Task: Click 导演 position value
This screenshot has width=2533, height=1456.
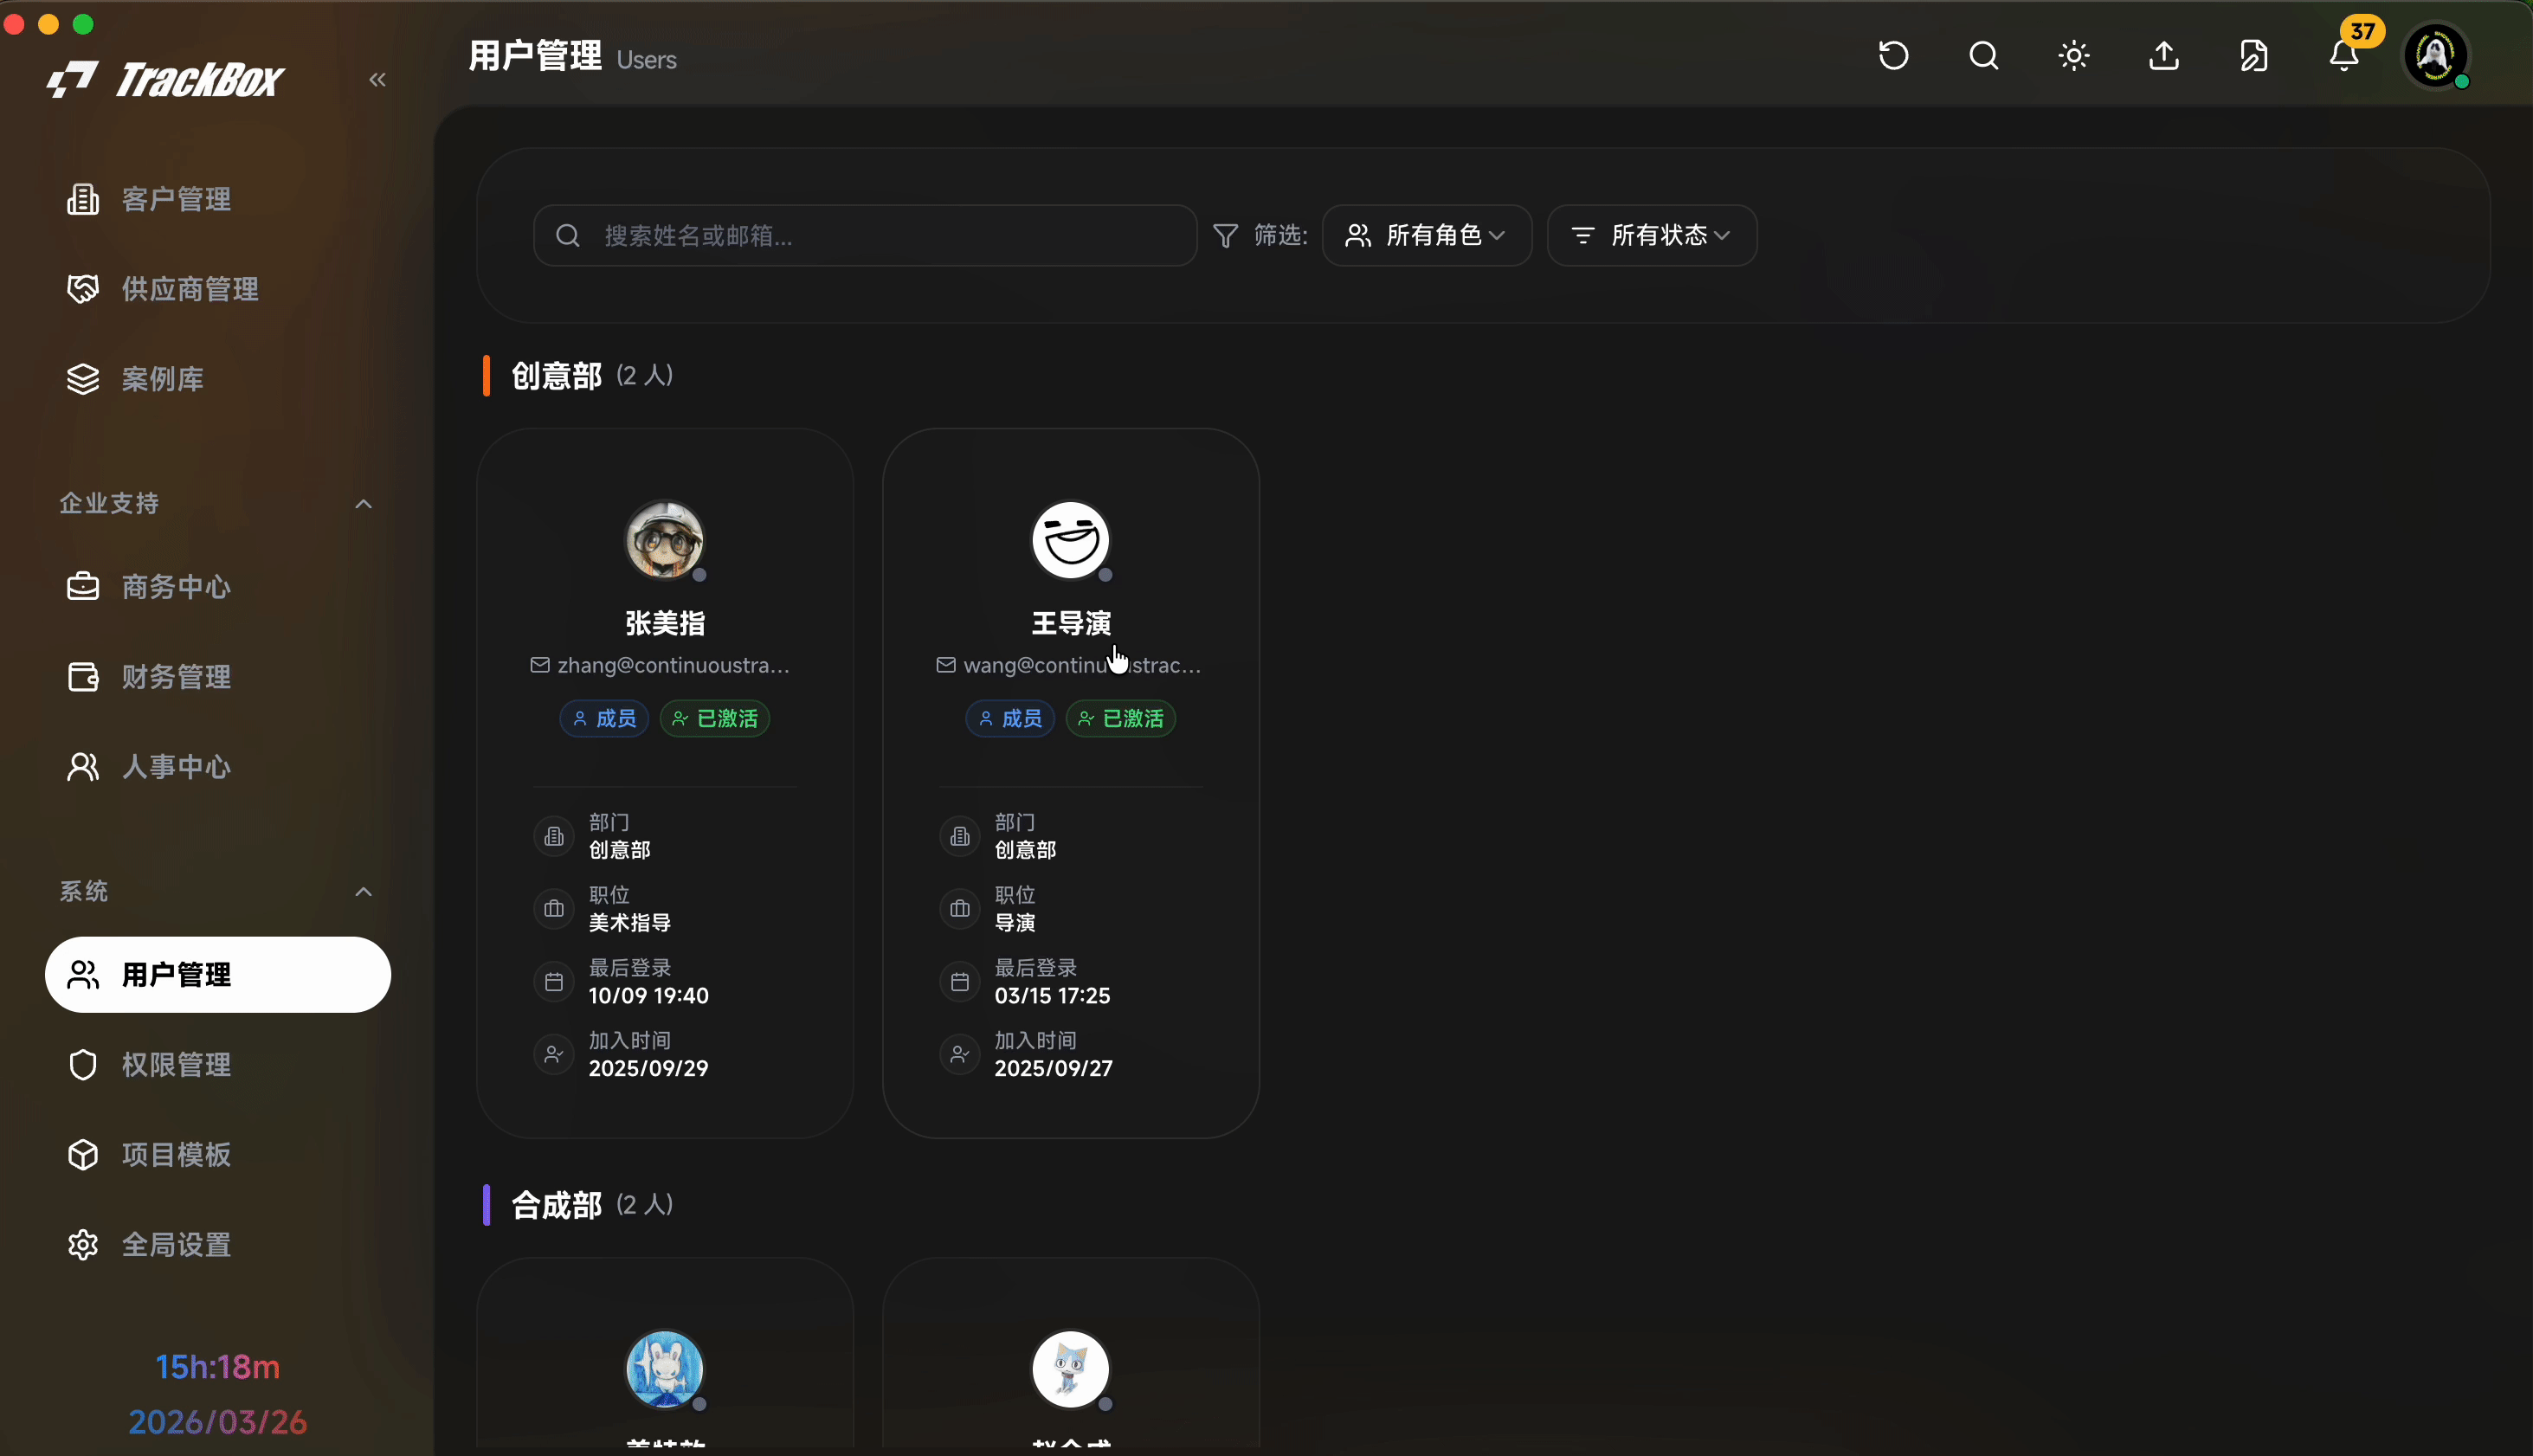Action: (x=1015, y=923)
